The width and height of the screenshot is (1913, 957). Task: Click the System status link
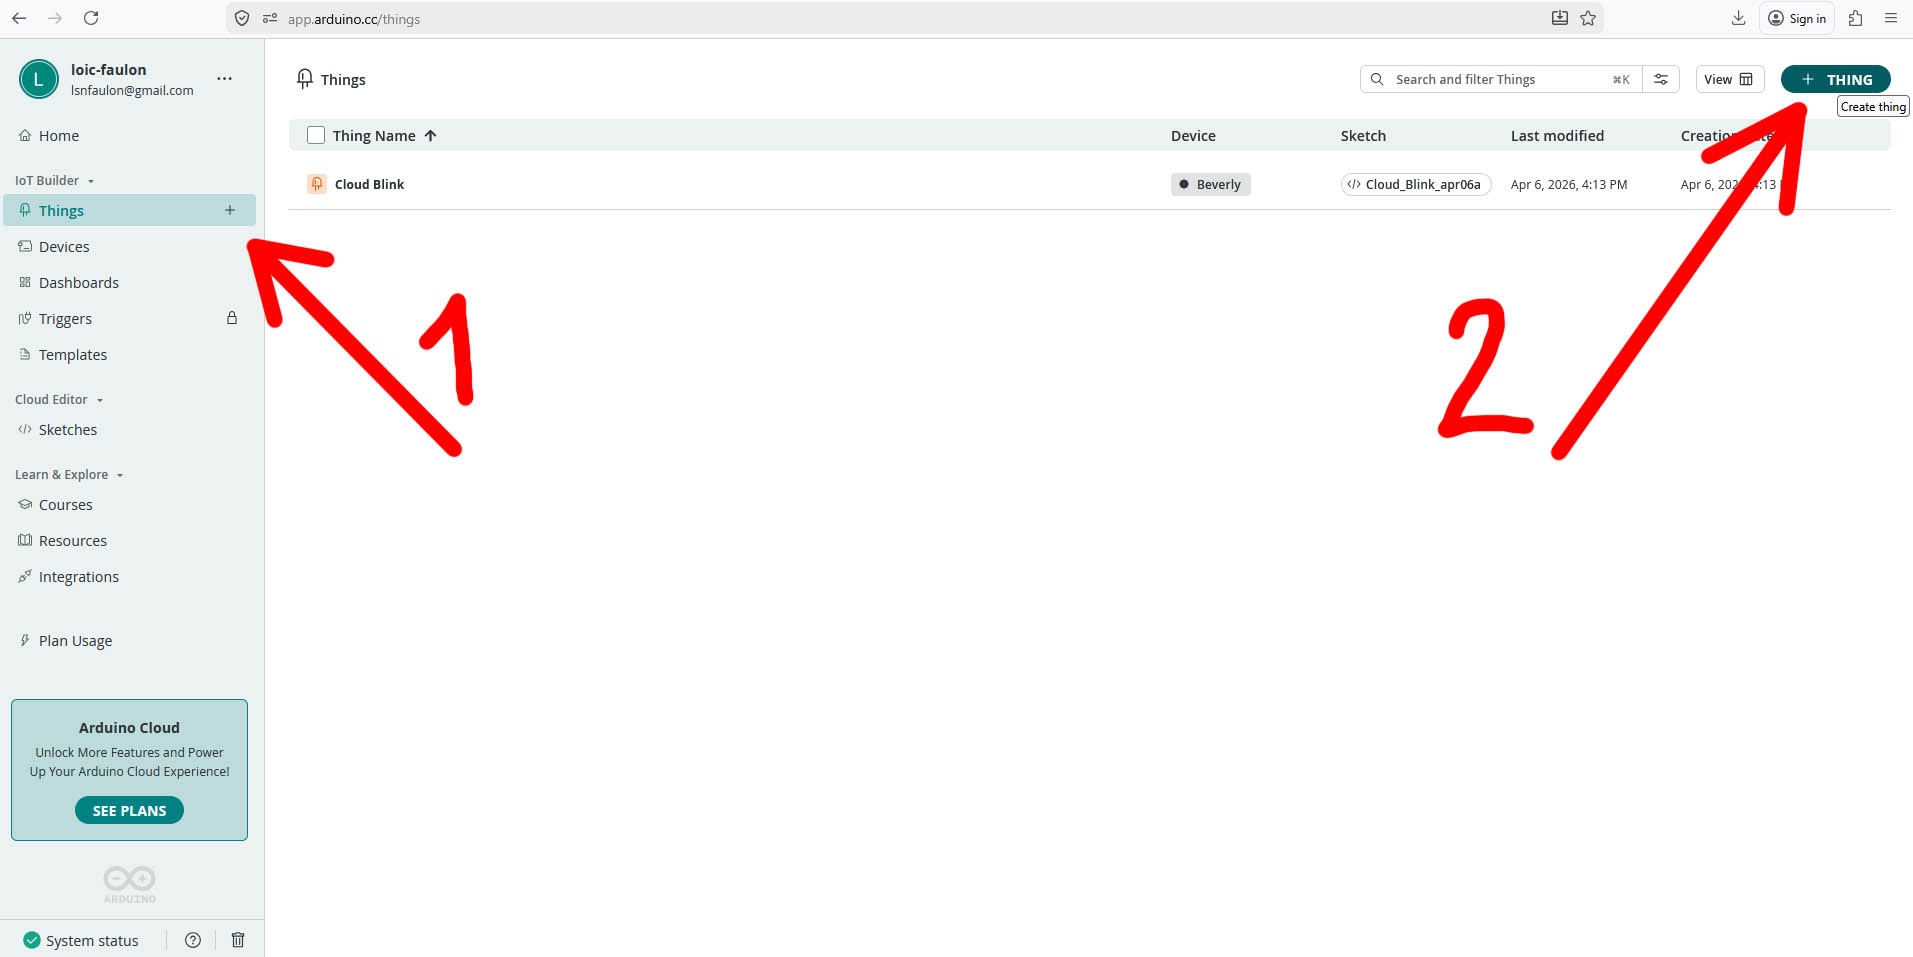pos(81,940)
